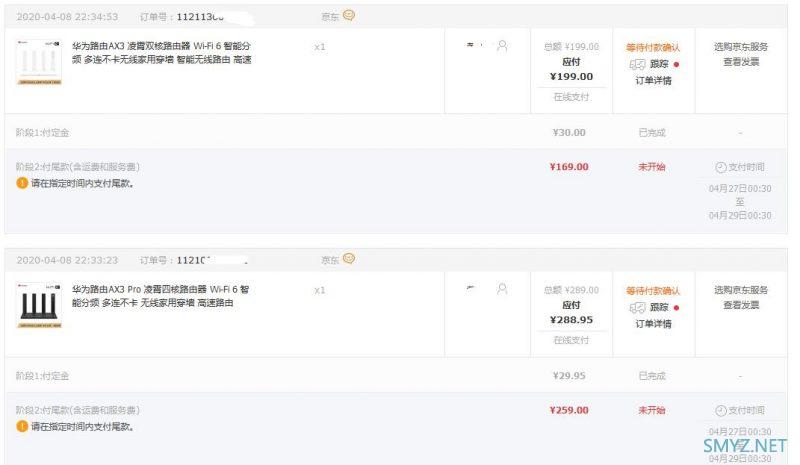Screen dimensions: 800x465
Task: Click the orange warning icon in second order
Action: coord(22,427)
